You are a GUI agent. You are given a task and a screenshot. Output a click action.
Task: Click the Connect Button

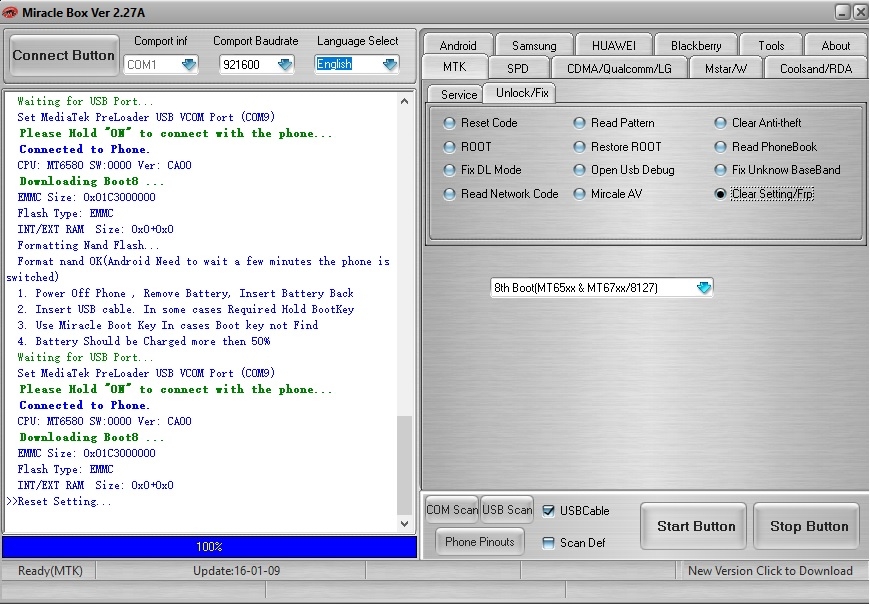(x=63, y=55)
